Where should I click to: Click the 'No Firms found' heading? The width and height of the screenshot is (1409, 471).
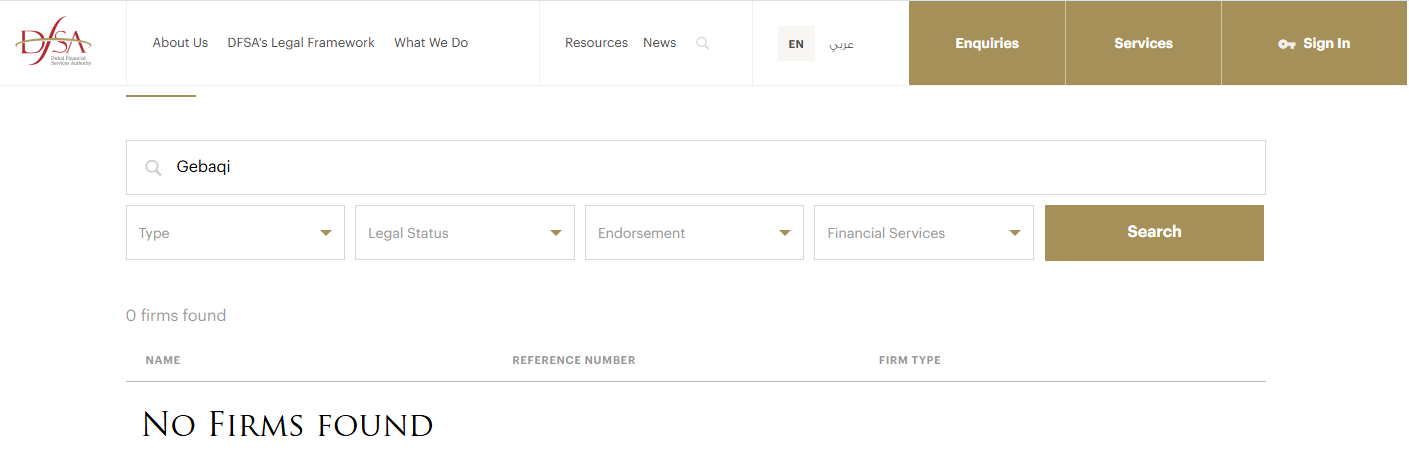point(287,425)
